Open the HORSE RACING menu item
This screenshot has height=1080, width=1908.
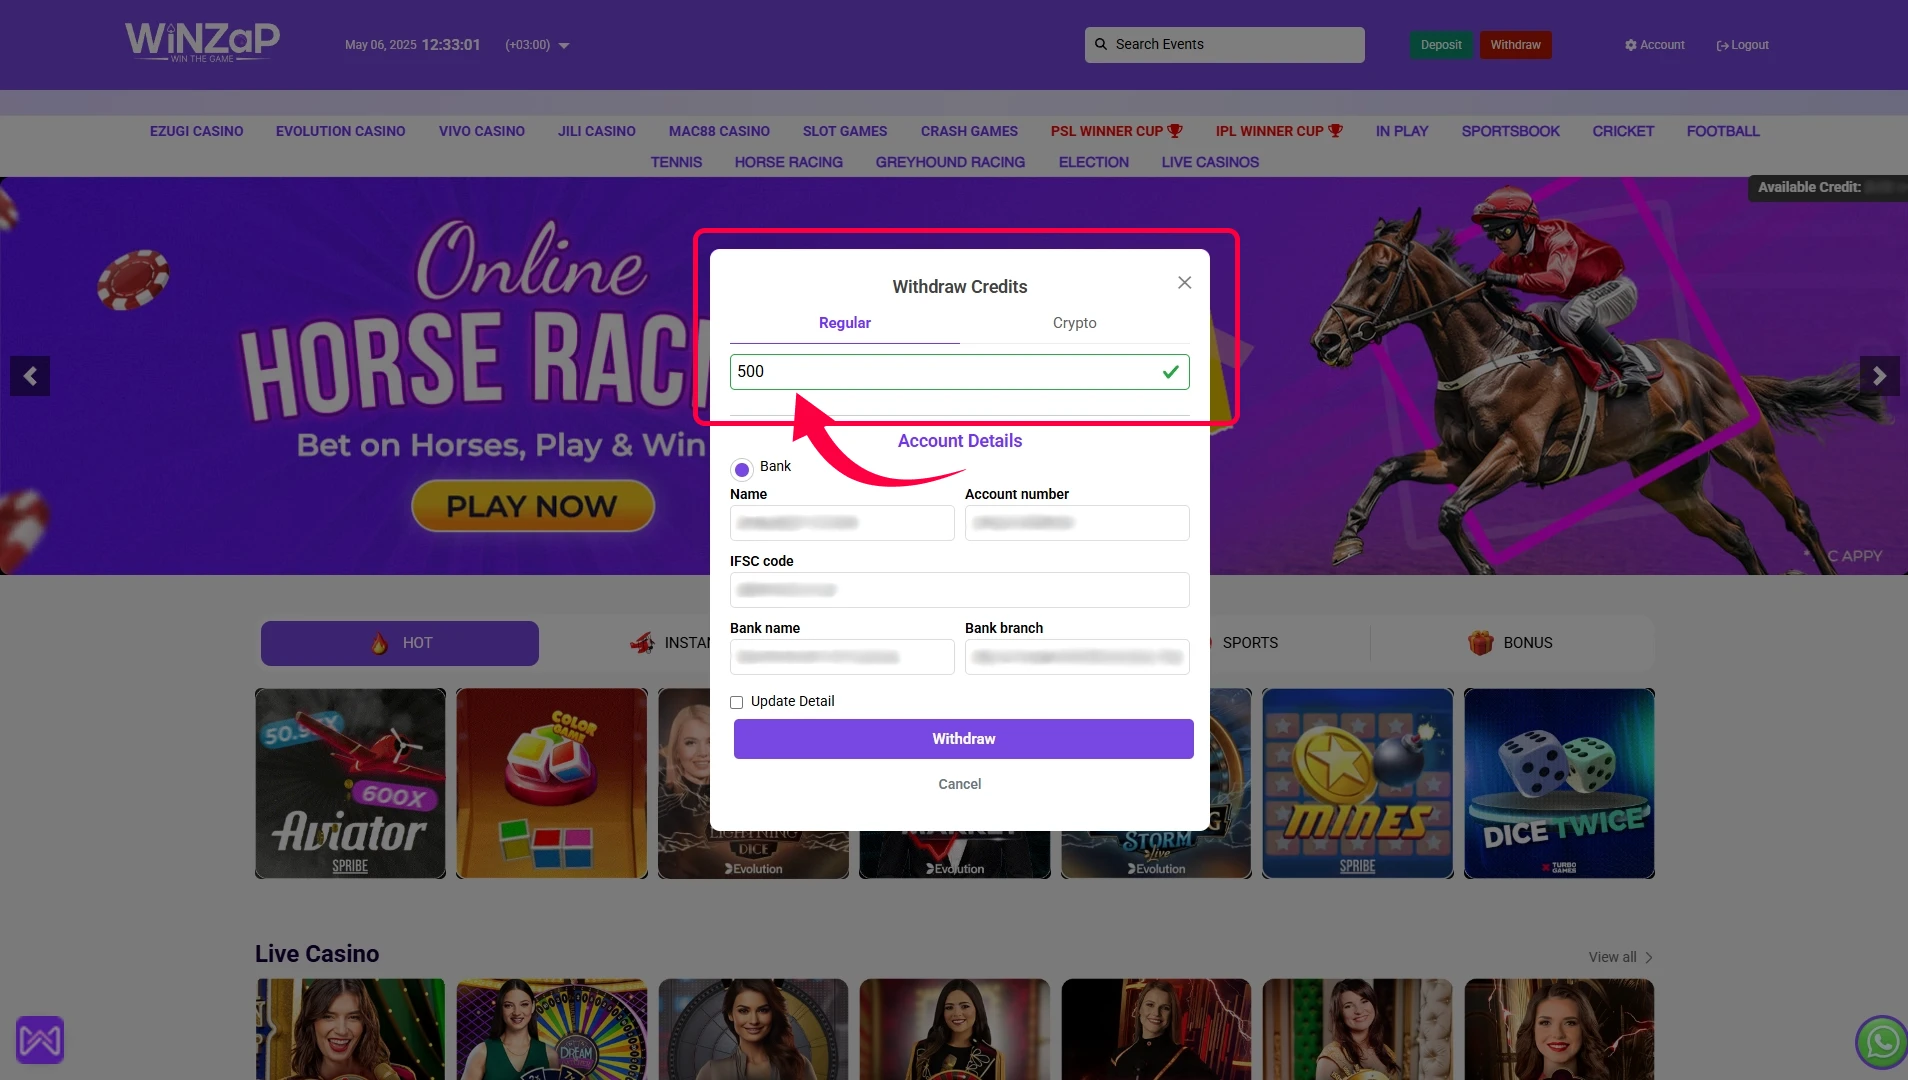tap(788, 162)
